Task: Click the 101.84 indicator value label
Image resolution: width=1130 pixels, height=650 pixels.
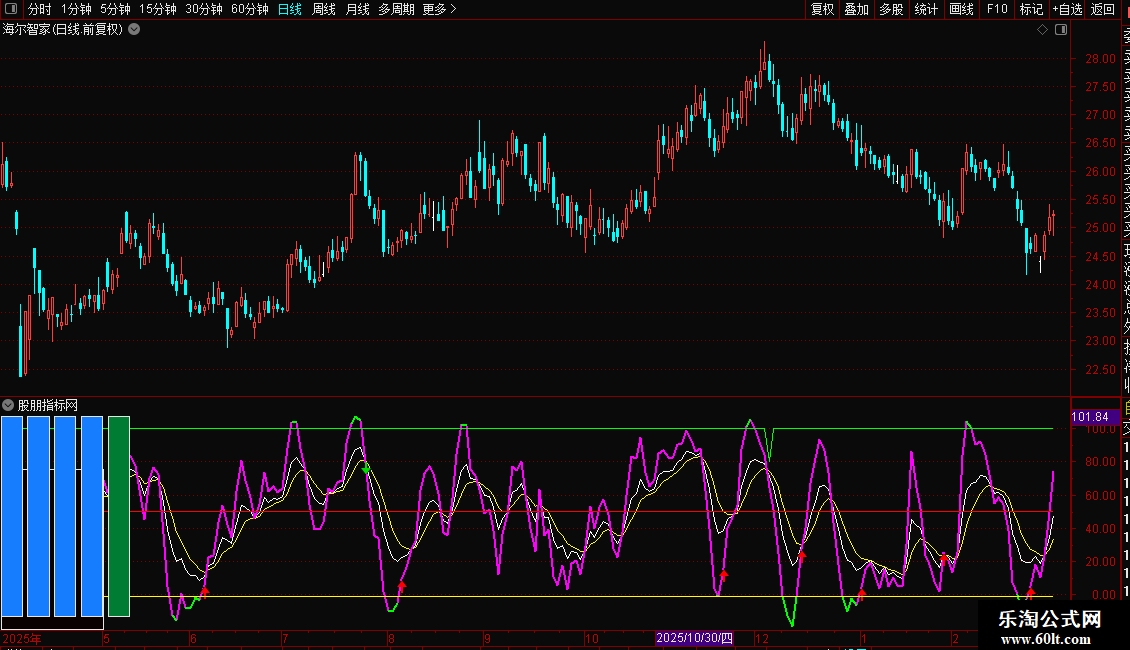Action: click(1089, 416)
